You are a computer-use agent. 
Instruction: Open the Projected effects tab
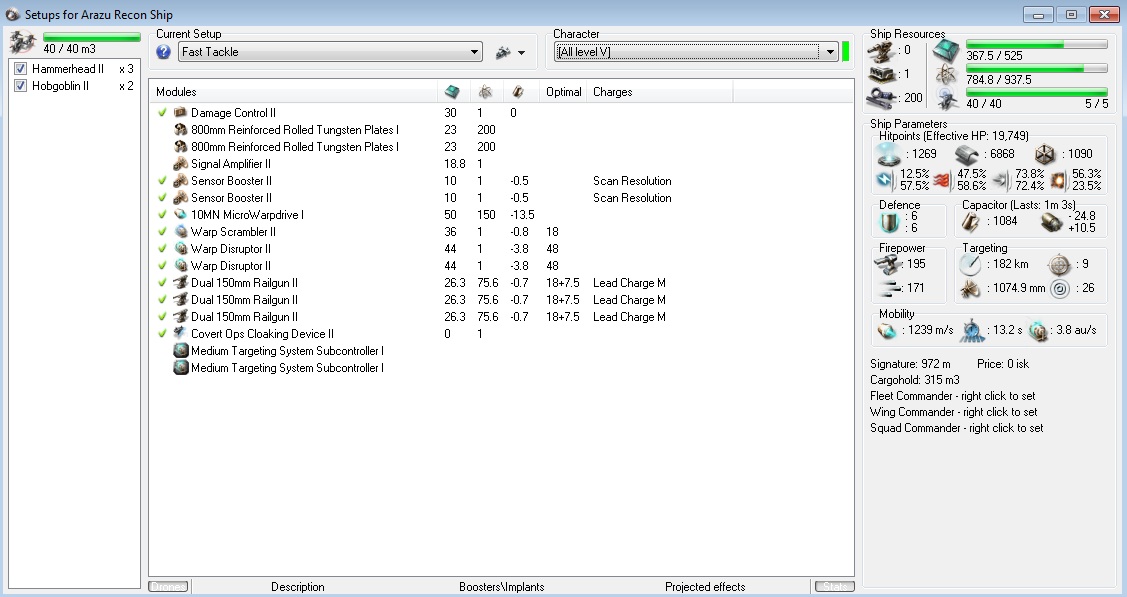tap(705, 587)
